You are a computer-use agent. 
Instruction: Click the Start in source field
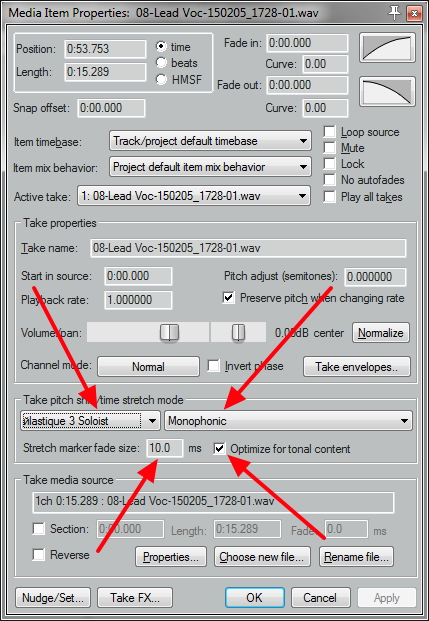[x=138, y=276]
